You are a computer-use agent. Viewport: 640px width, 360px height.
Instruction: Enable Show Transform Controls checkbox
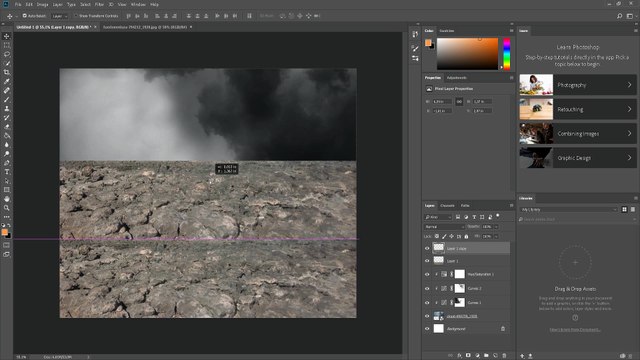coord(76,16)
